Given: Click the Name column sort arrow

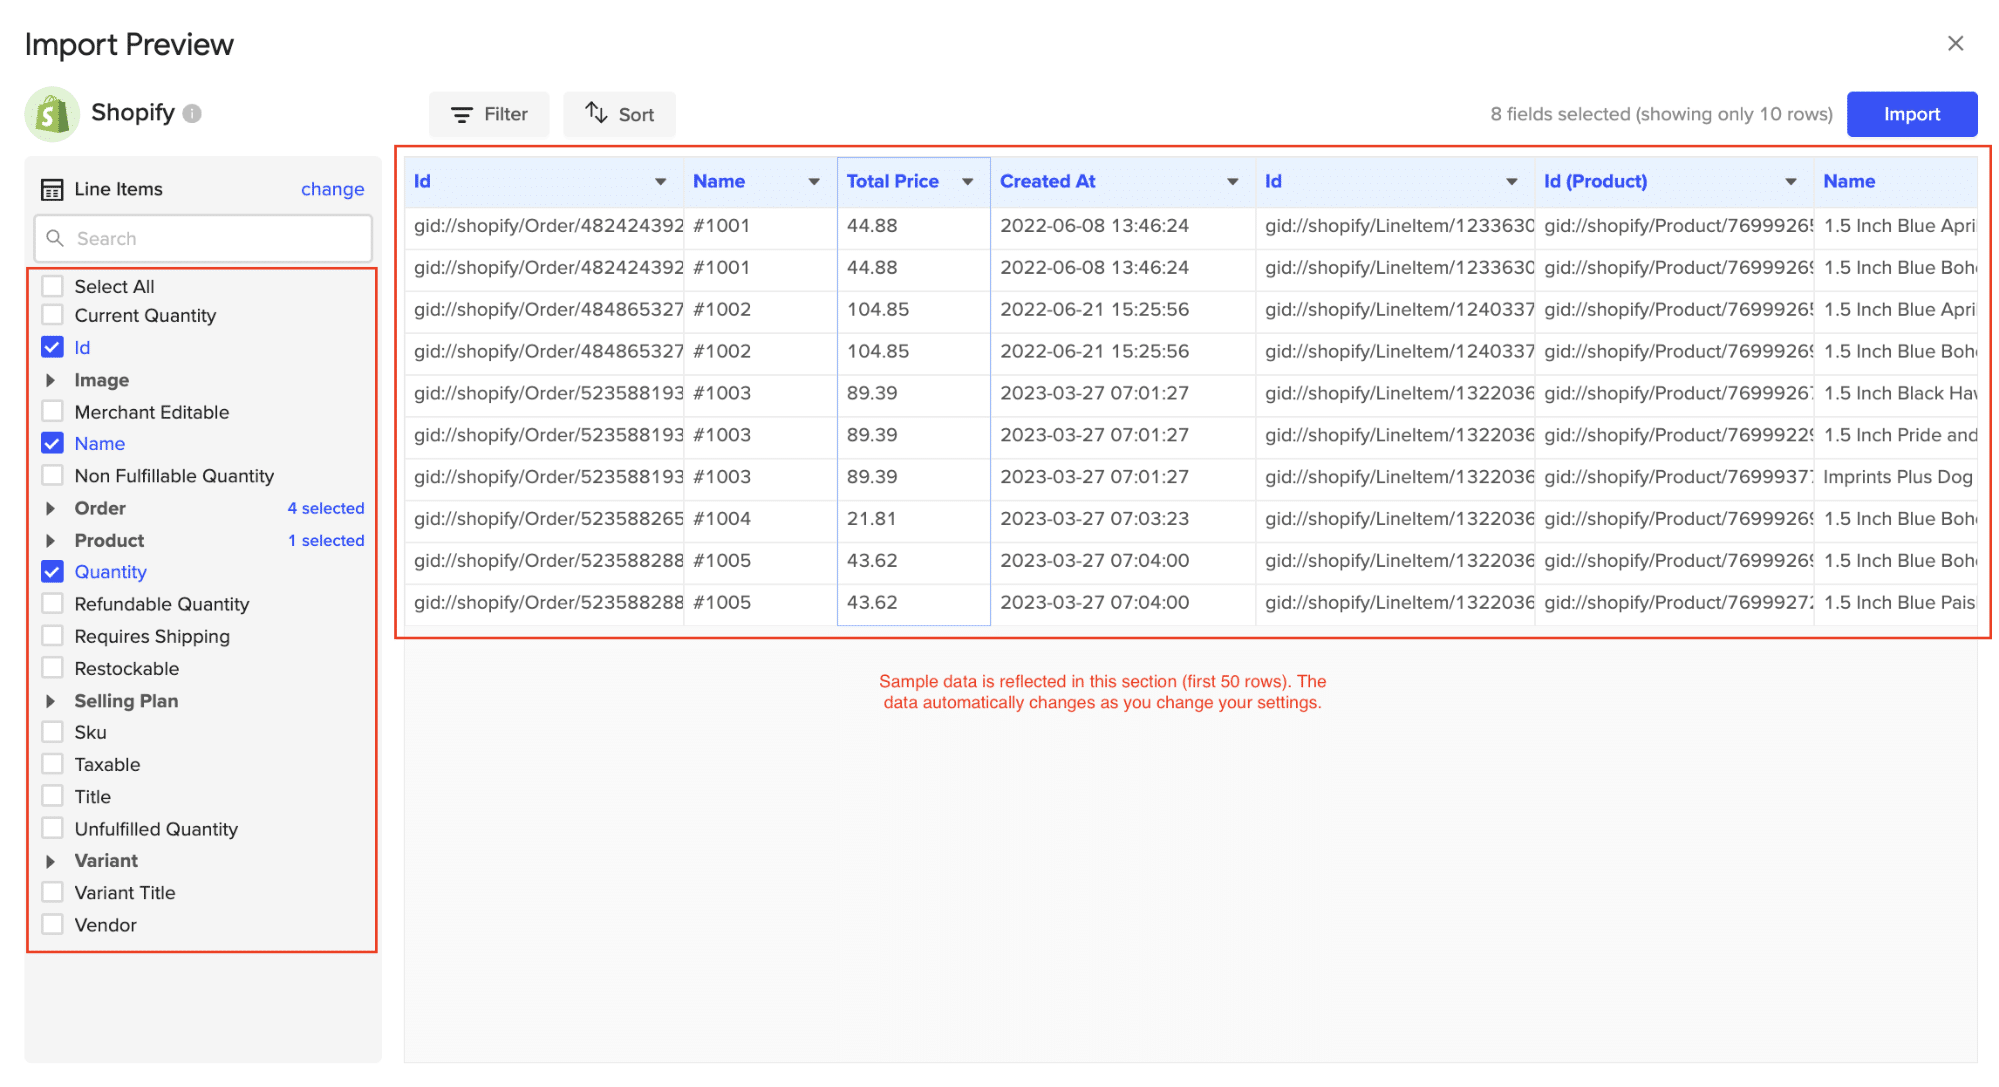Looking at the screenshot, I should click(x=815, y=181).
